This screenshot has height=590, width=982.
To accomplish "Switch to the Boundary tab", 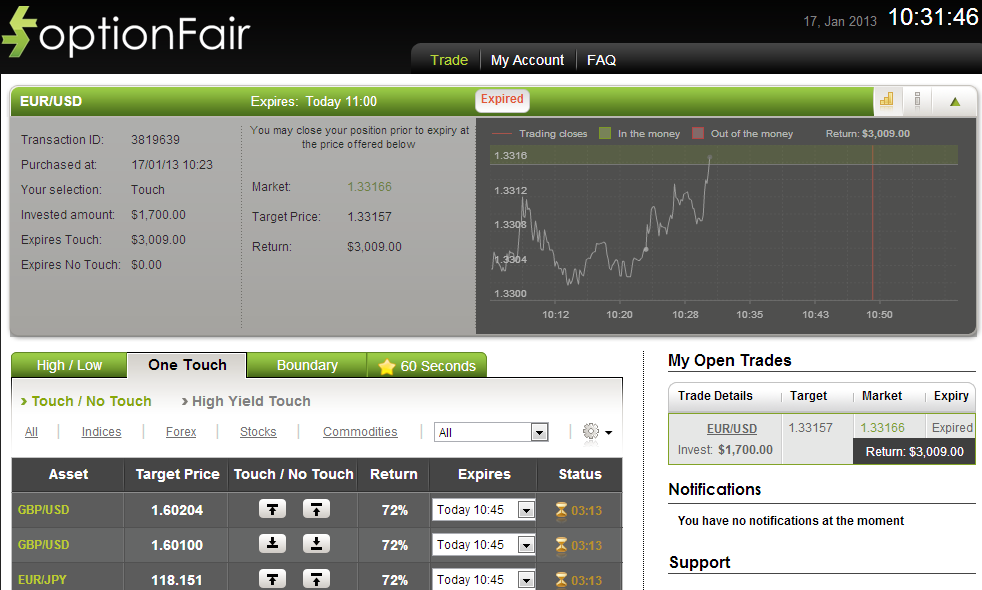I will (307, 365).
